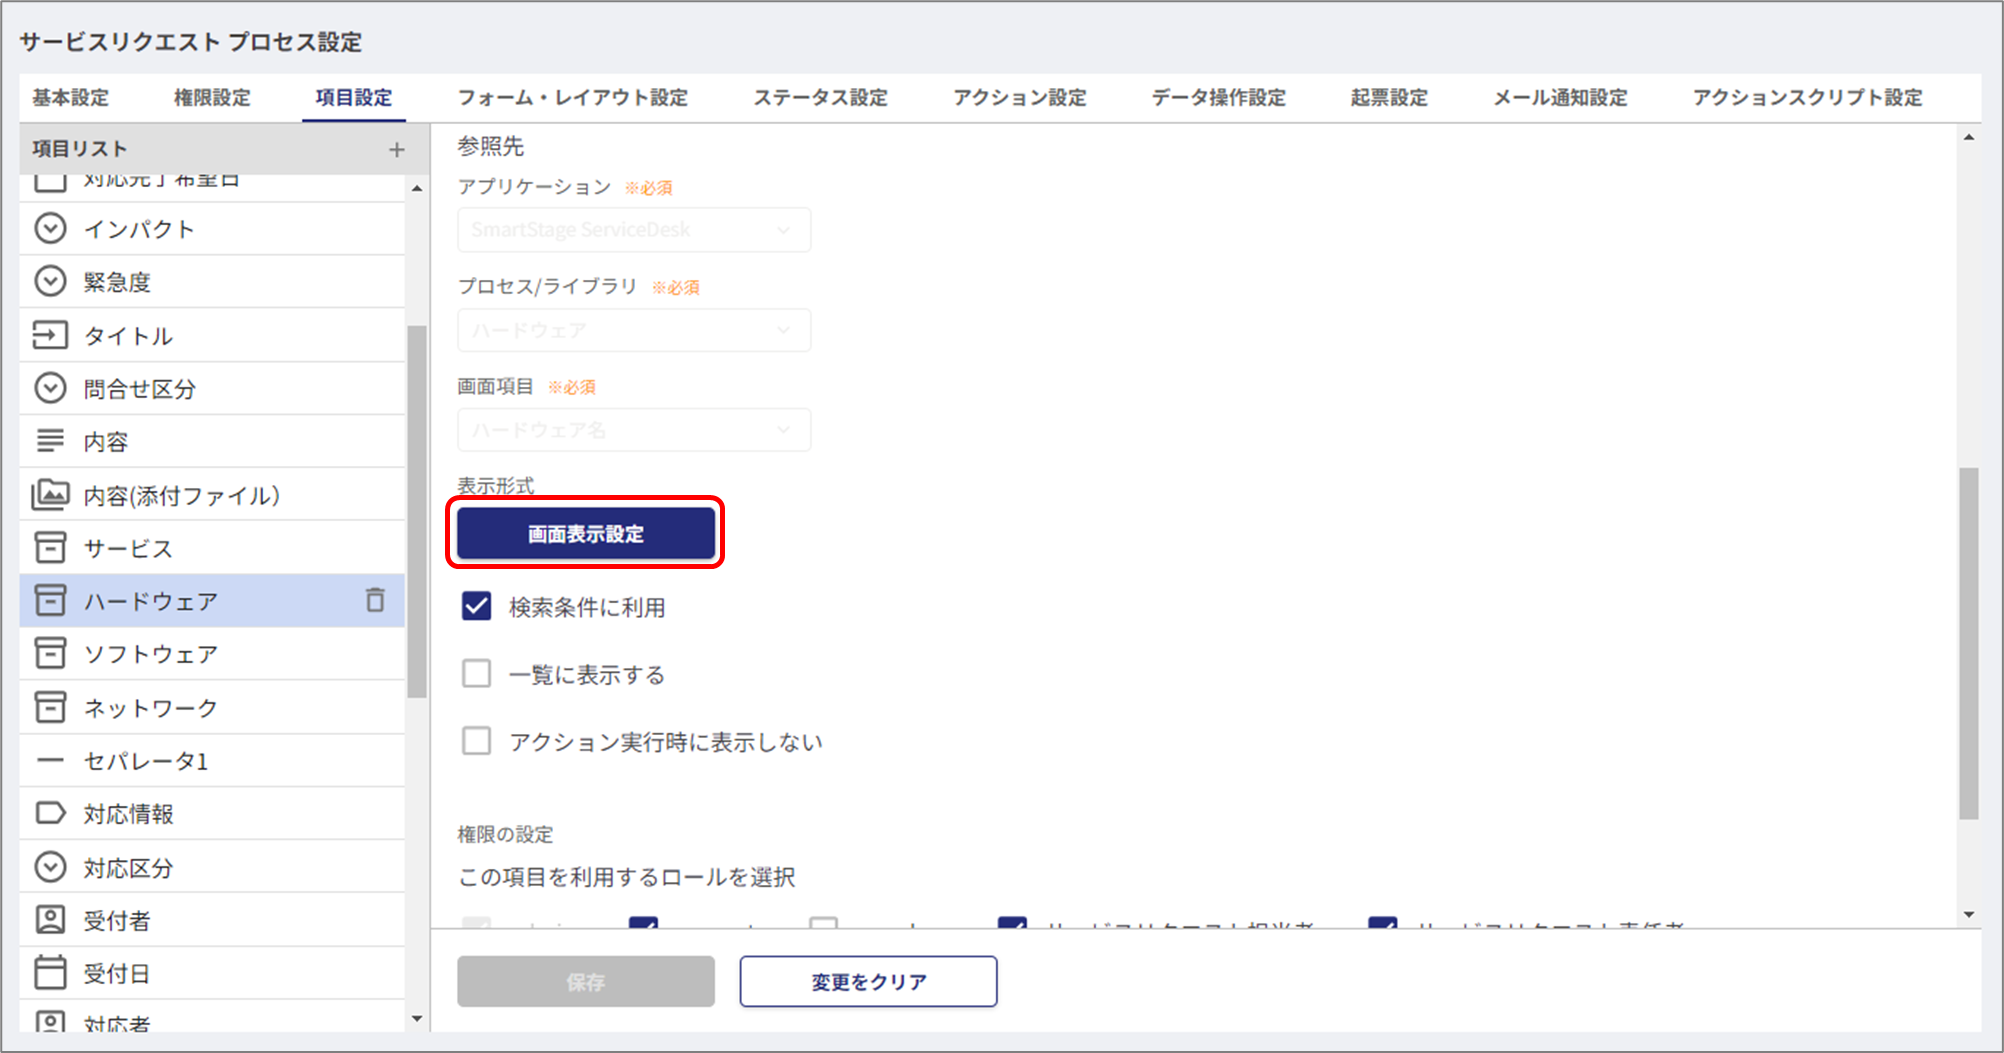Check アクション実行時に表示しない option
This screenshot has height=1053, width=2004.
point(477,741)
